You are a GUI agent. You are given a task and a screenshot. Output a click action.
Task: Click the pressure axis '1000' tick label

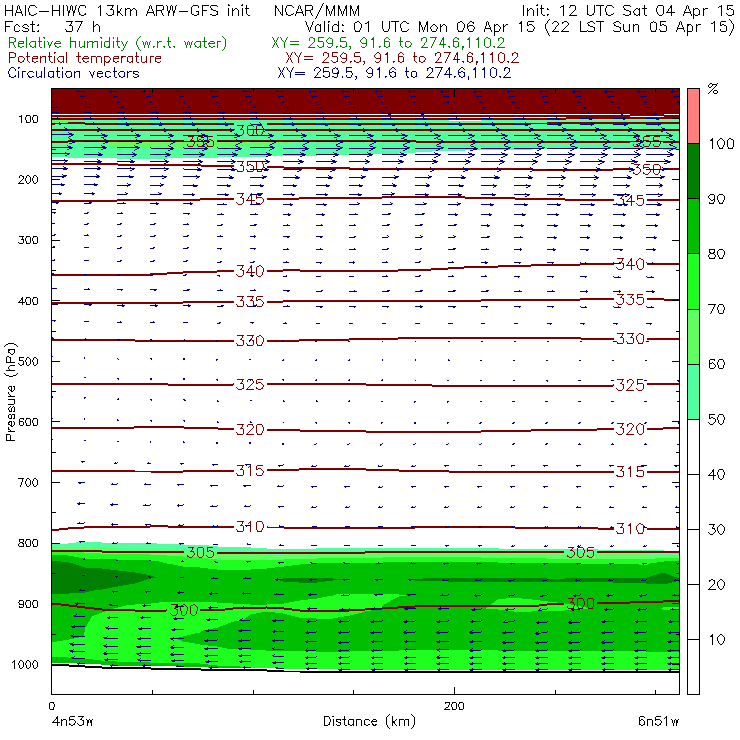(x=25, y=664)
